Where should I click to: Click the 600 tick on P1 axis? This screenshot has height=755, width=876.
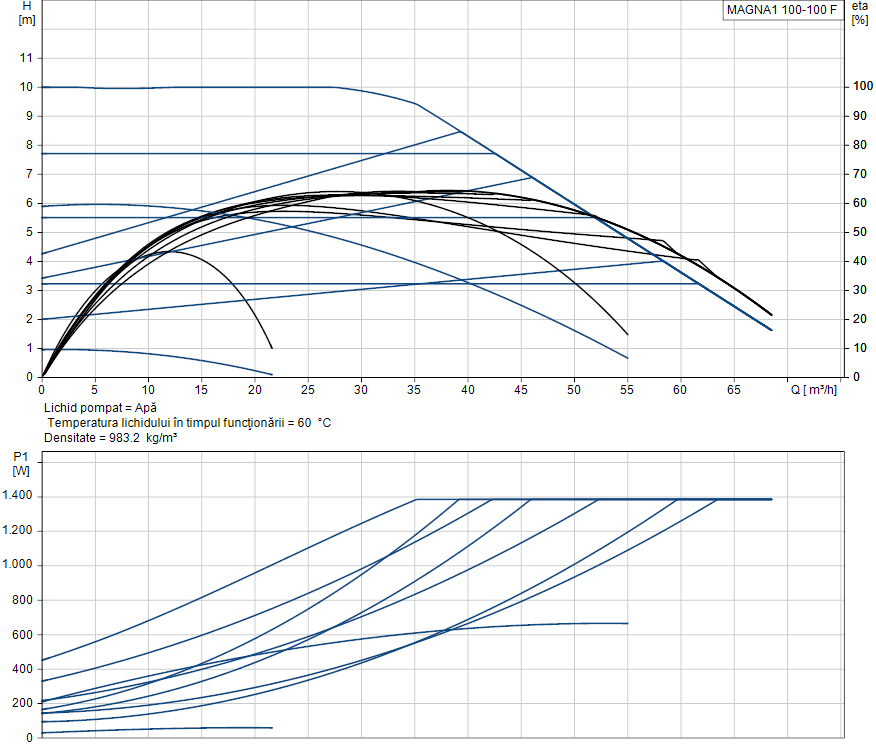tap(23, 635)
